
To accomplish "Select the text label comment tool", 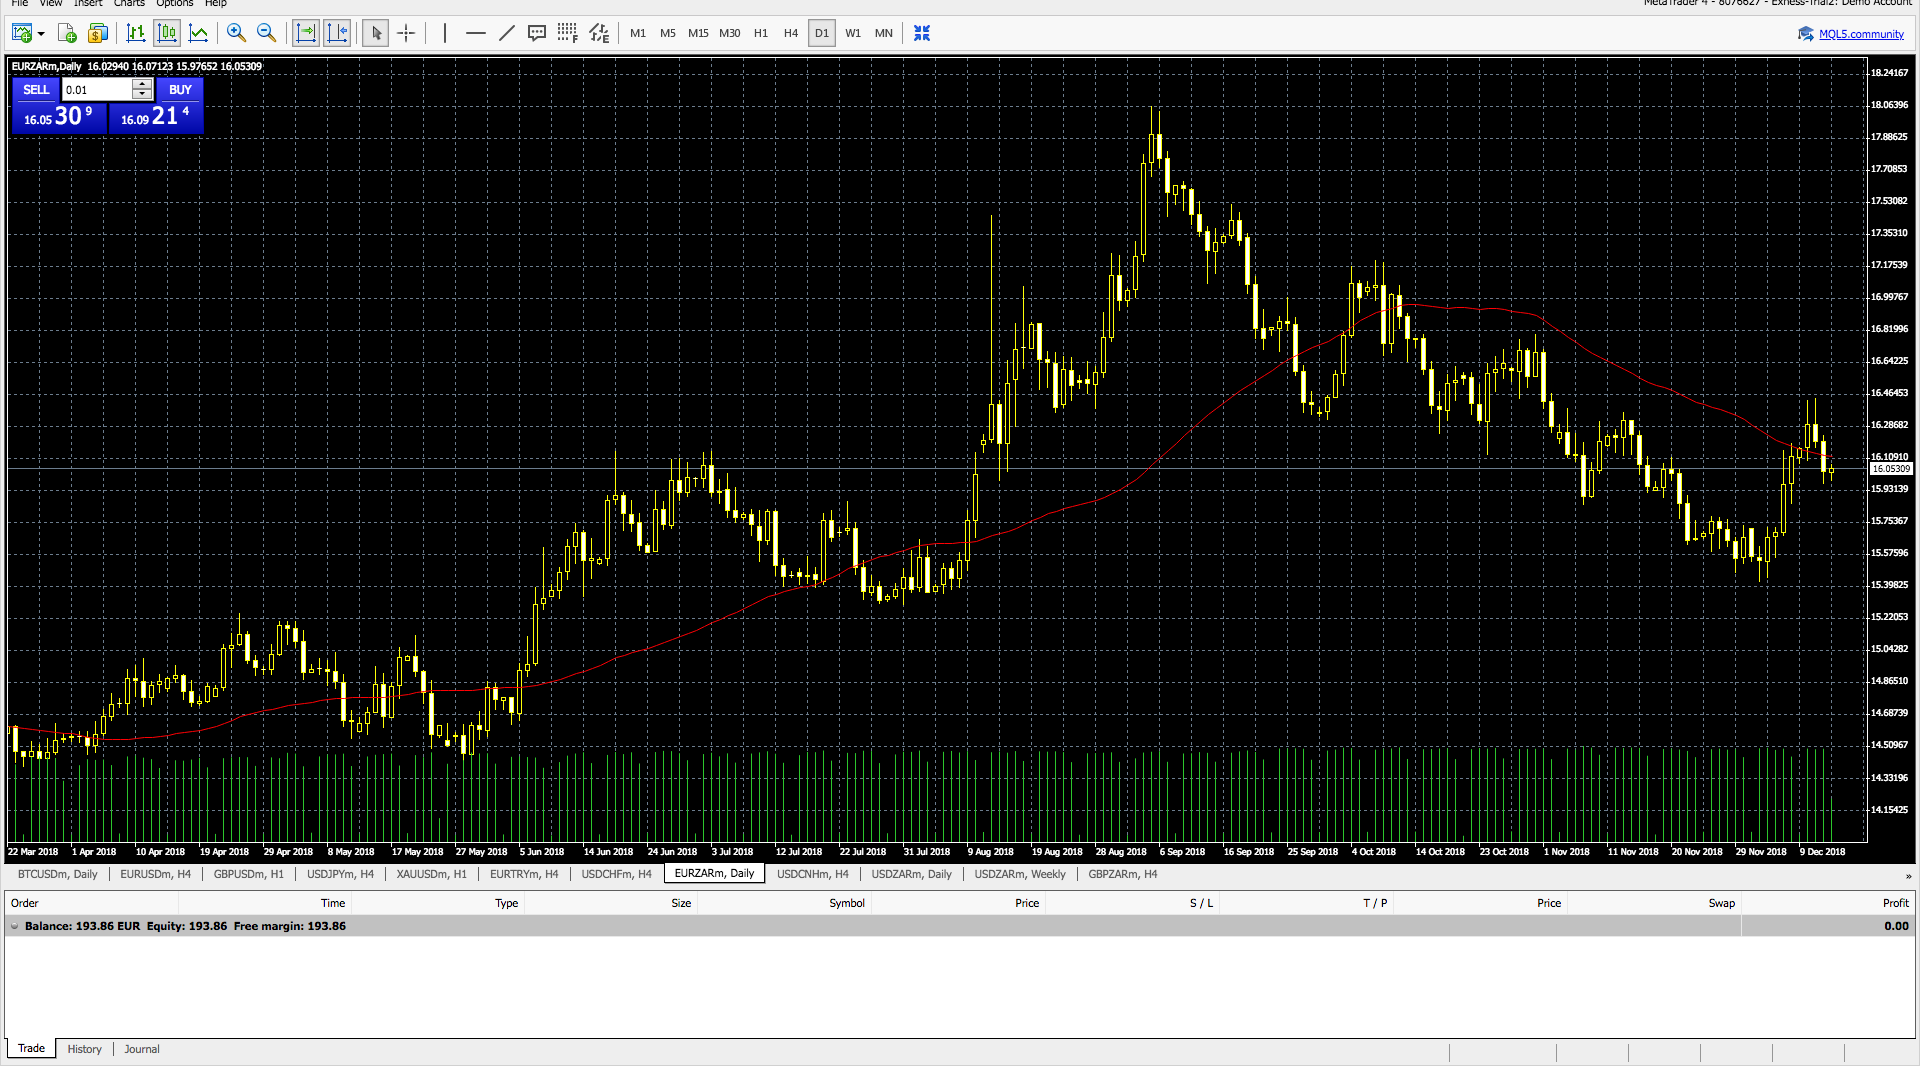I will coord(537,33).
